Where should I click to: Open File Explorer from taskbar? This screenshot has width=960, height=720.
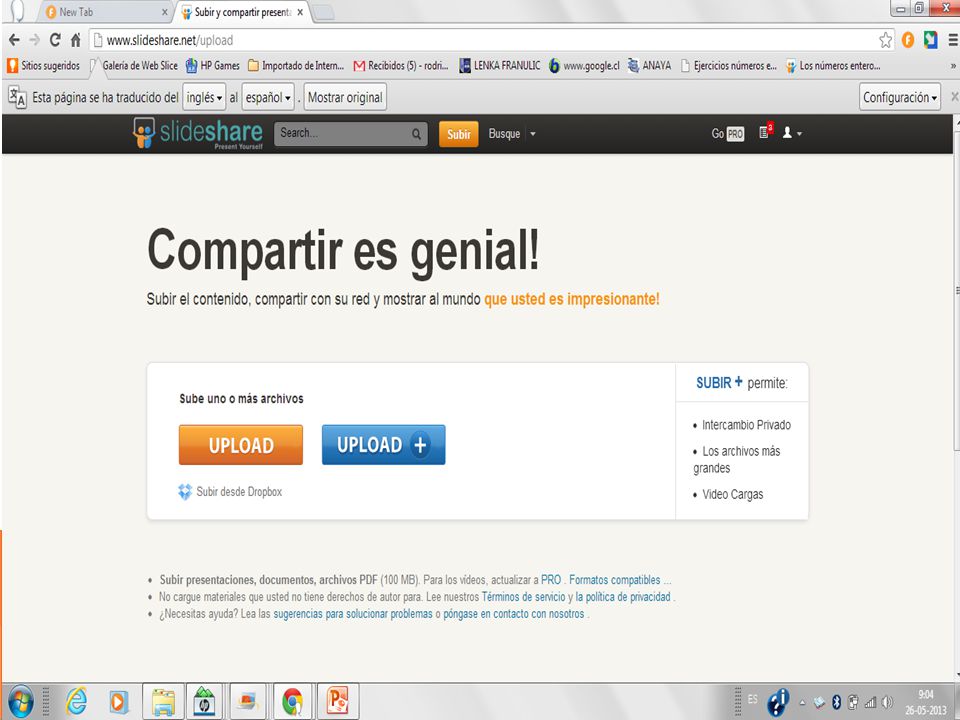click(163, 702)
